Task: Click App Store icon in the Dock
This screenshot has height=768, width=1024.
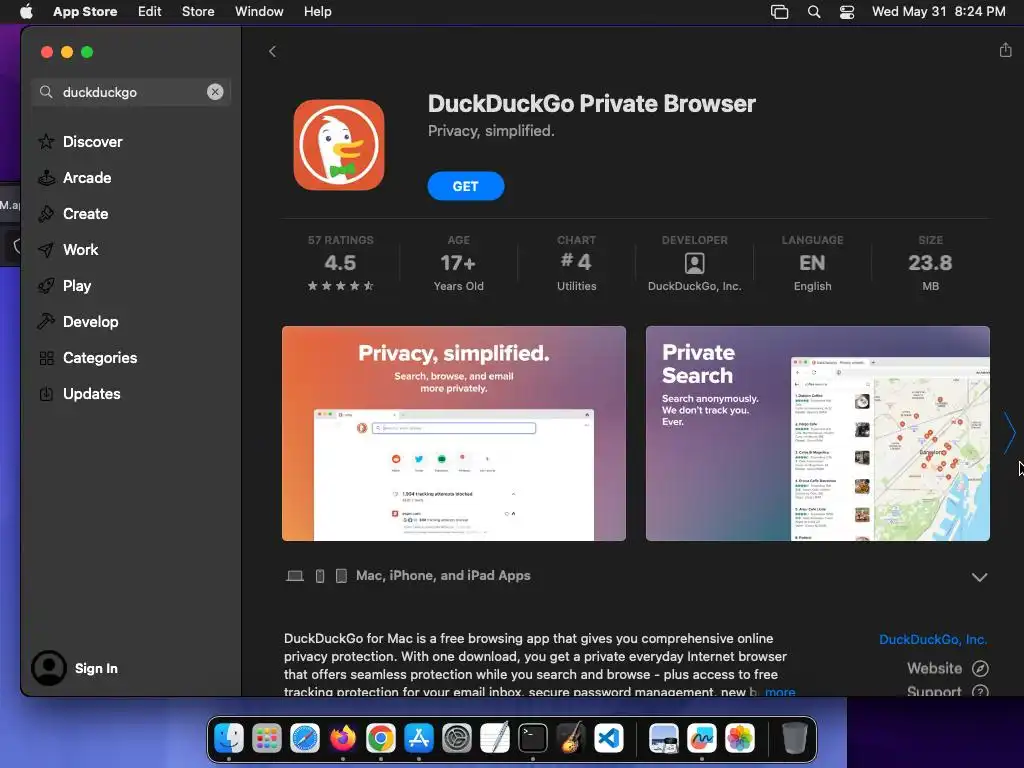Action: [x=419, y=739]
